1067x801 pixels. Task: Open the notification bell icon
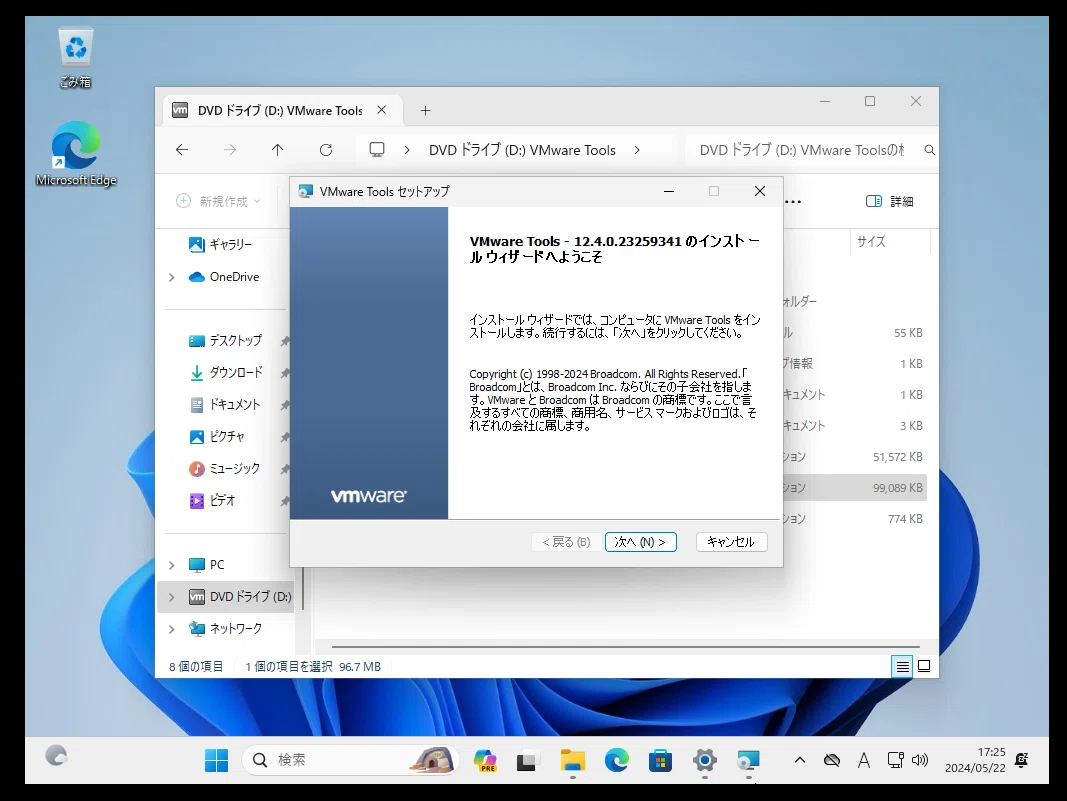coord(1021,760)
